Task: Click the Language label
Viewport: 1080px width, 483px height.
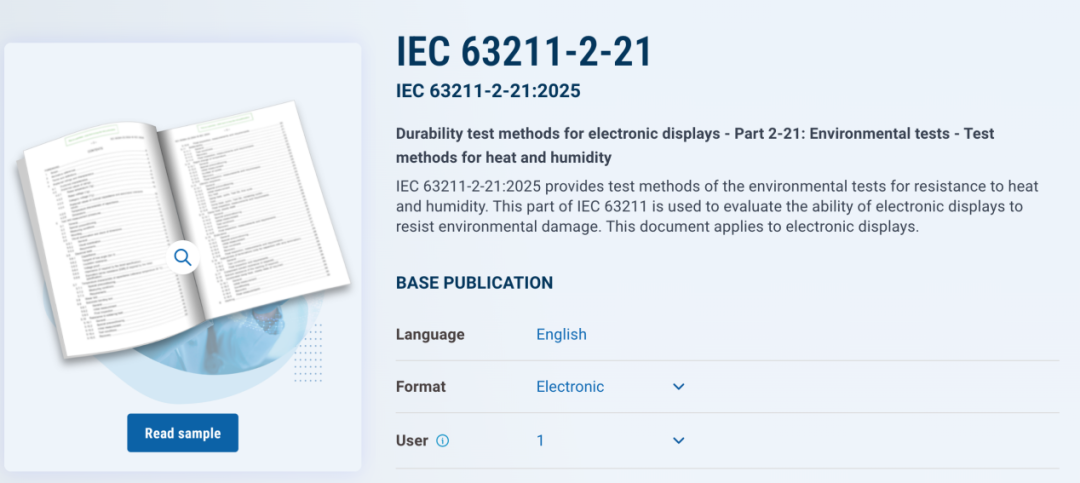Action: [x=430, y=334]
